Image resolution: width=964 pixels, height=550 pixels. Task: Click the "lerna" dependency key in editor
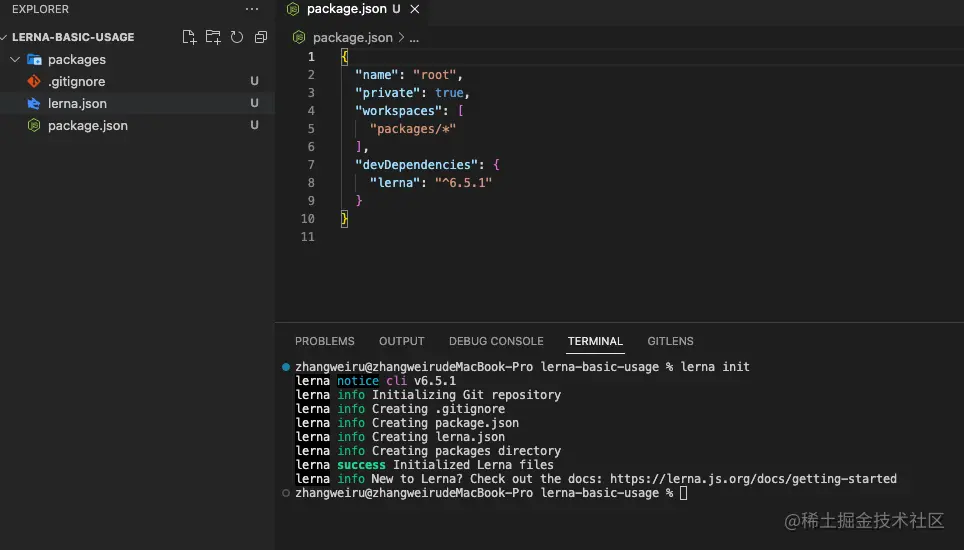click(x=395, y=183)
